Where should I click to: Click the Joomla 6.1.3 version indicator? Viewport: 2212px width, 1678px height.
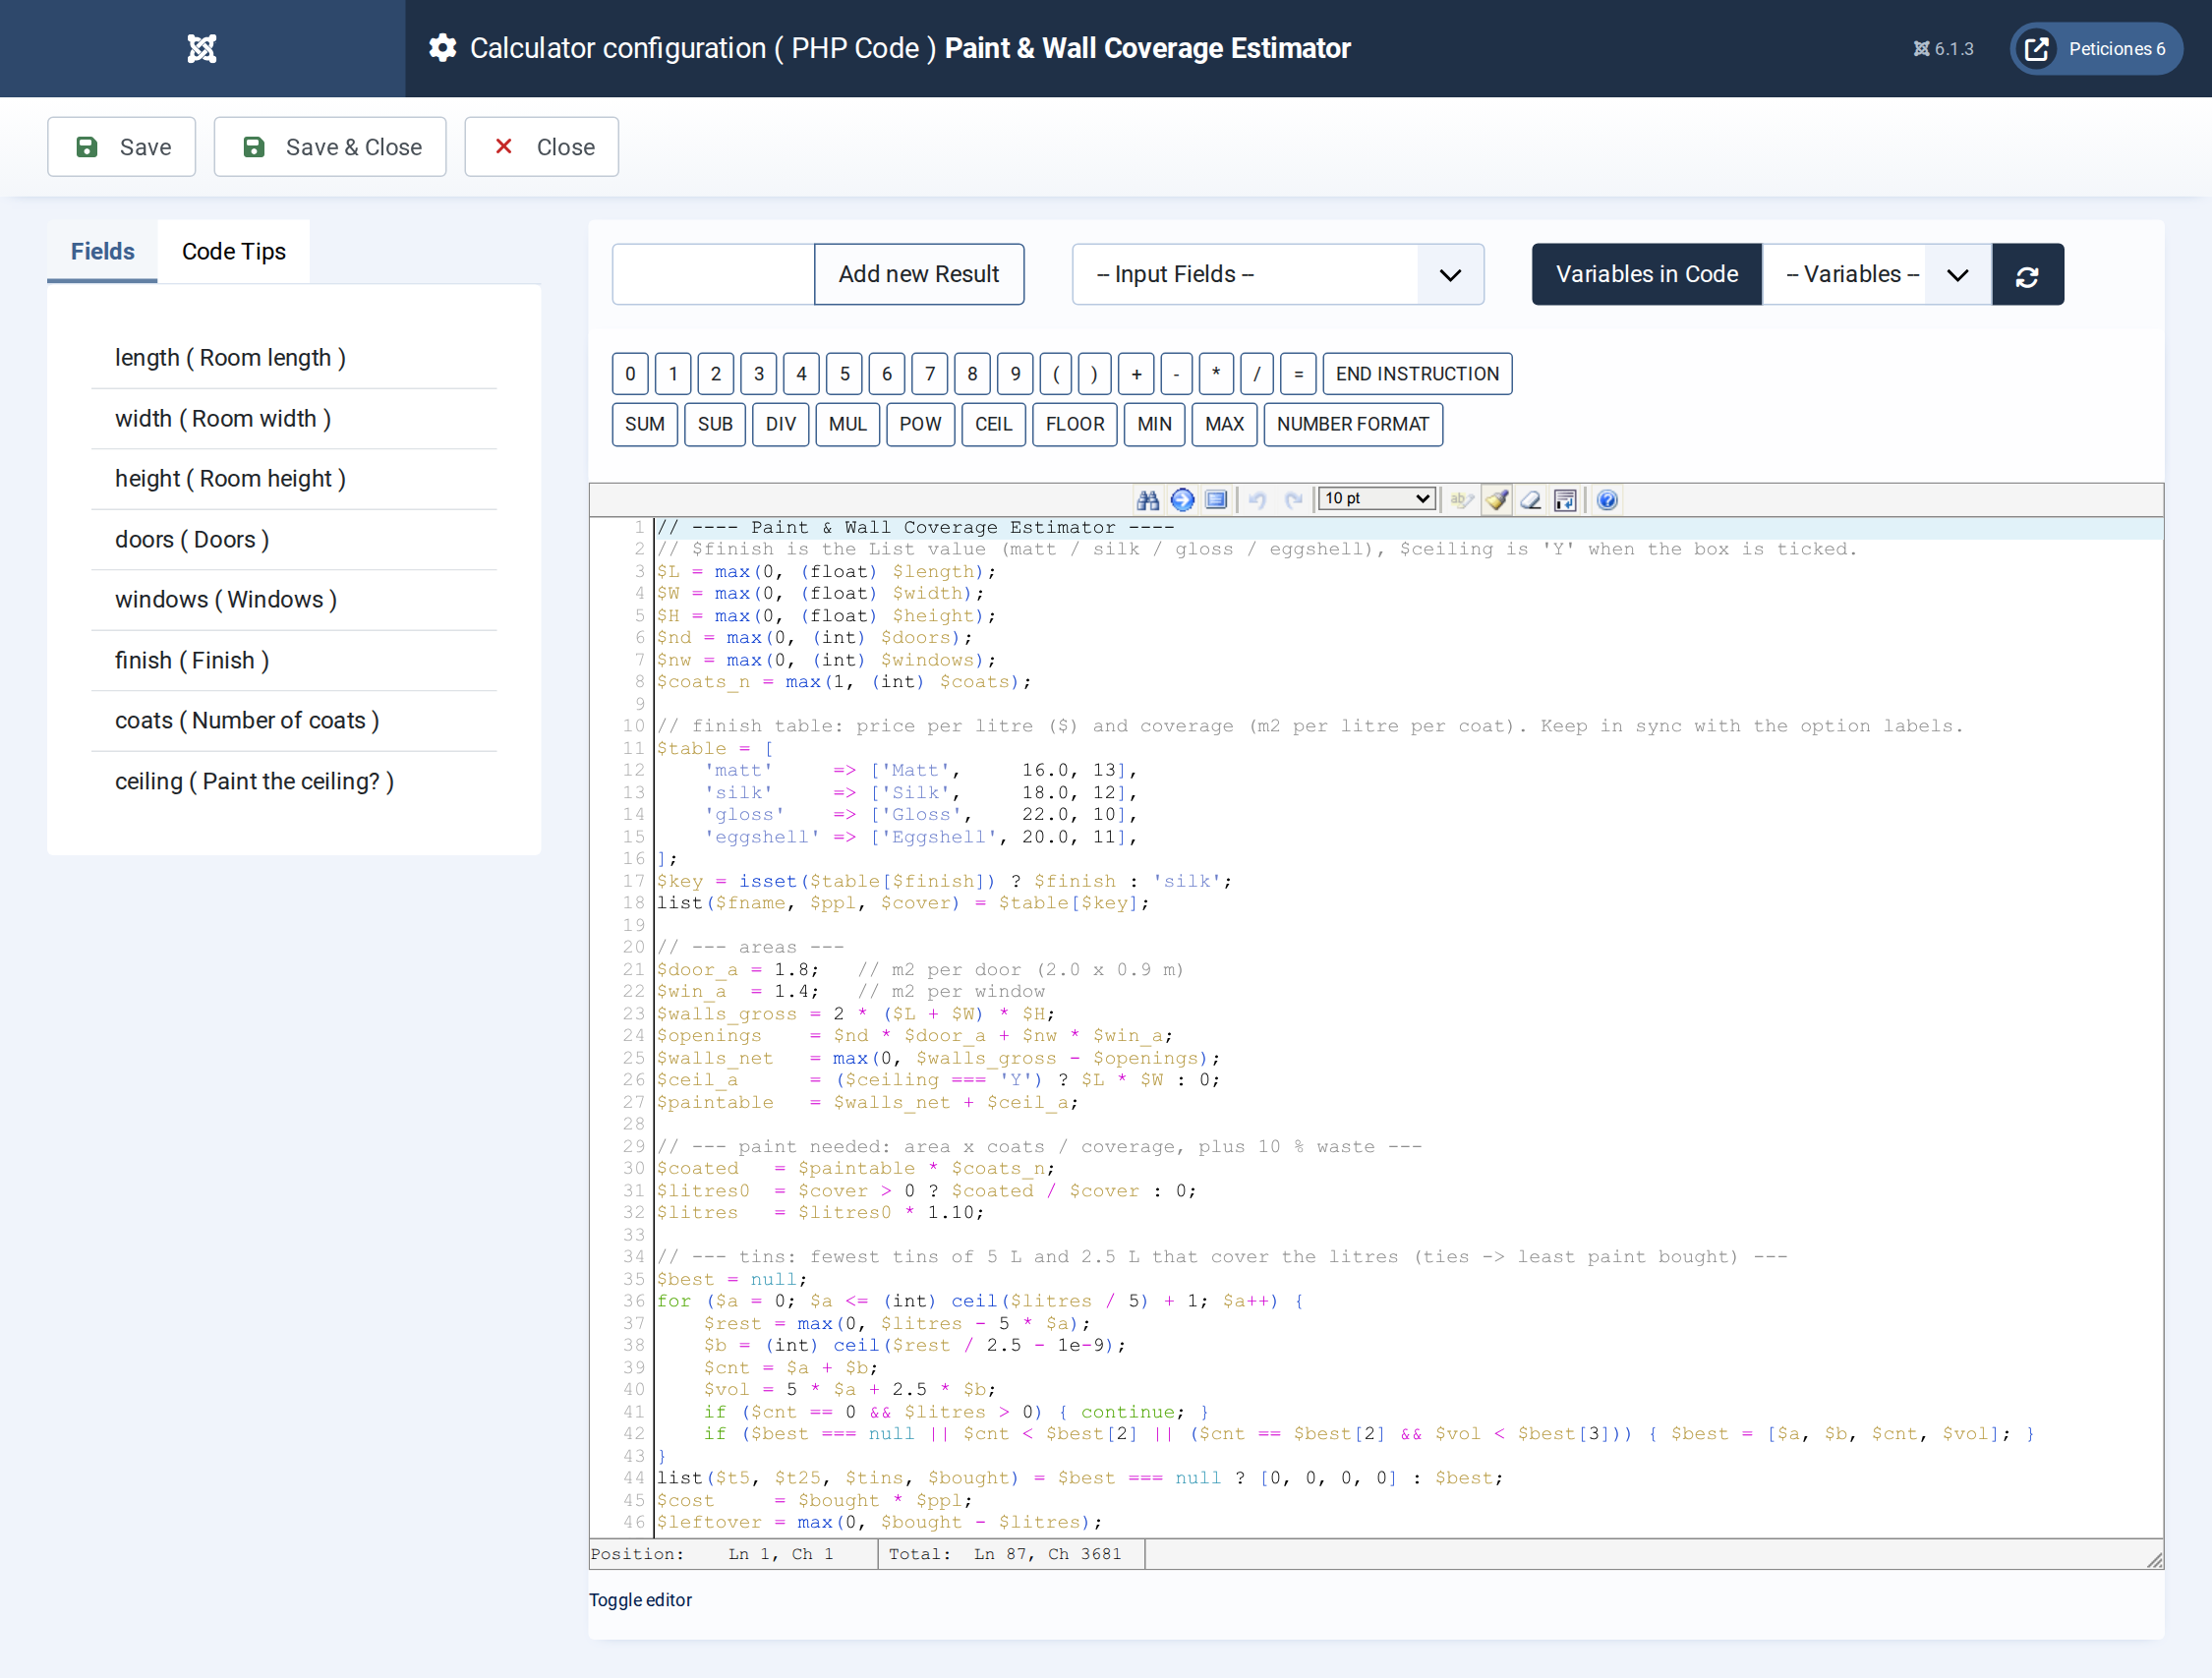point(1943,49)
